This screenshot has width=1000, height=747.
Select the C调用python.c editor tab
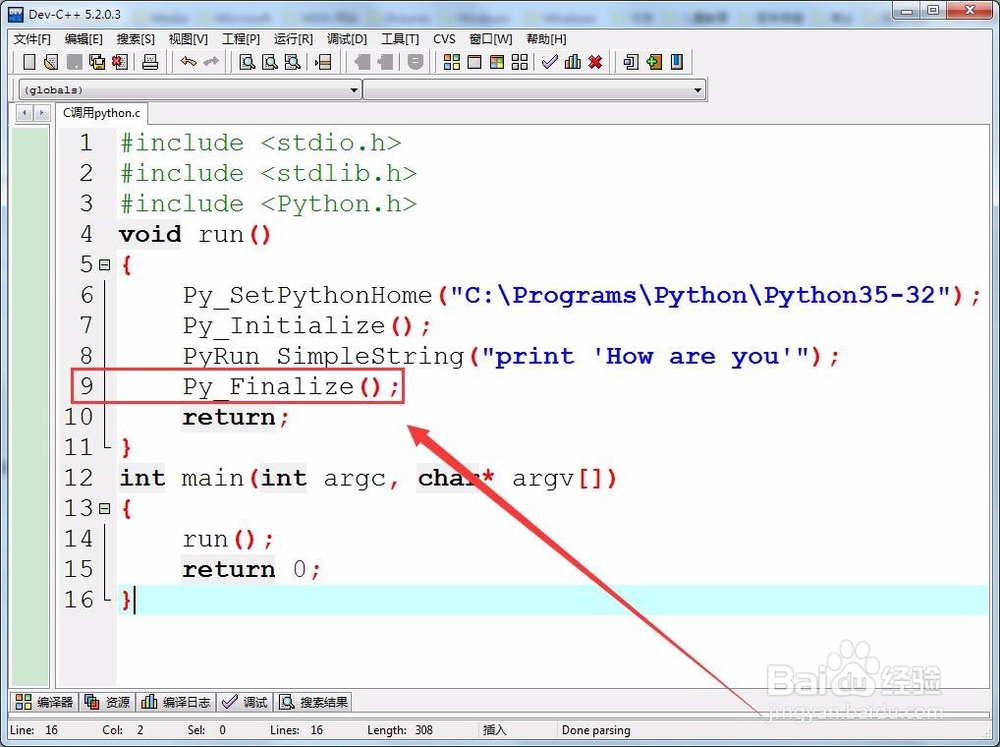pyautogui.click(x=100, y=113)
